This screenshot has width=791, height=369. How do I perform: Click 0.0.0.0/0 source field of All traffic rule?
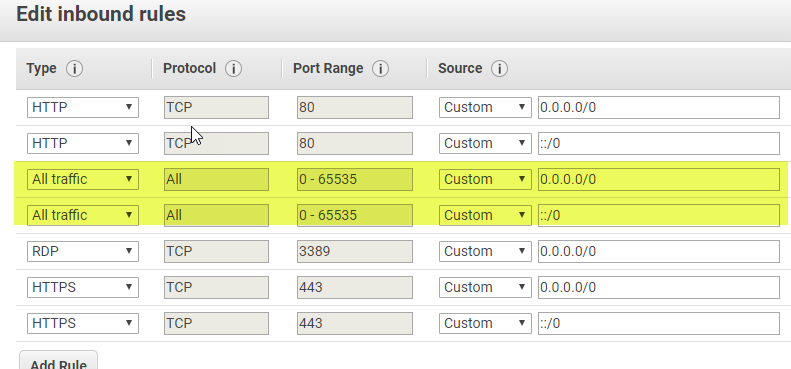pos(659,179)
